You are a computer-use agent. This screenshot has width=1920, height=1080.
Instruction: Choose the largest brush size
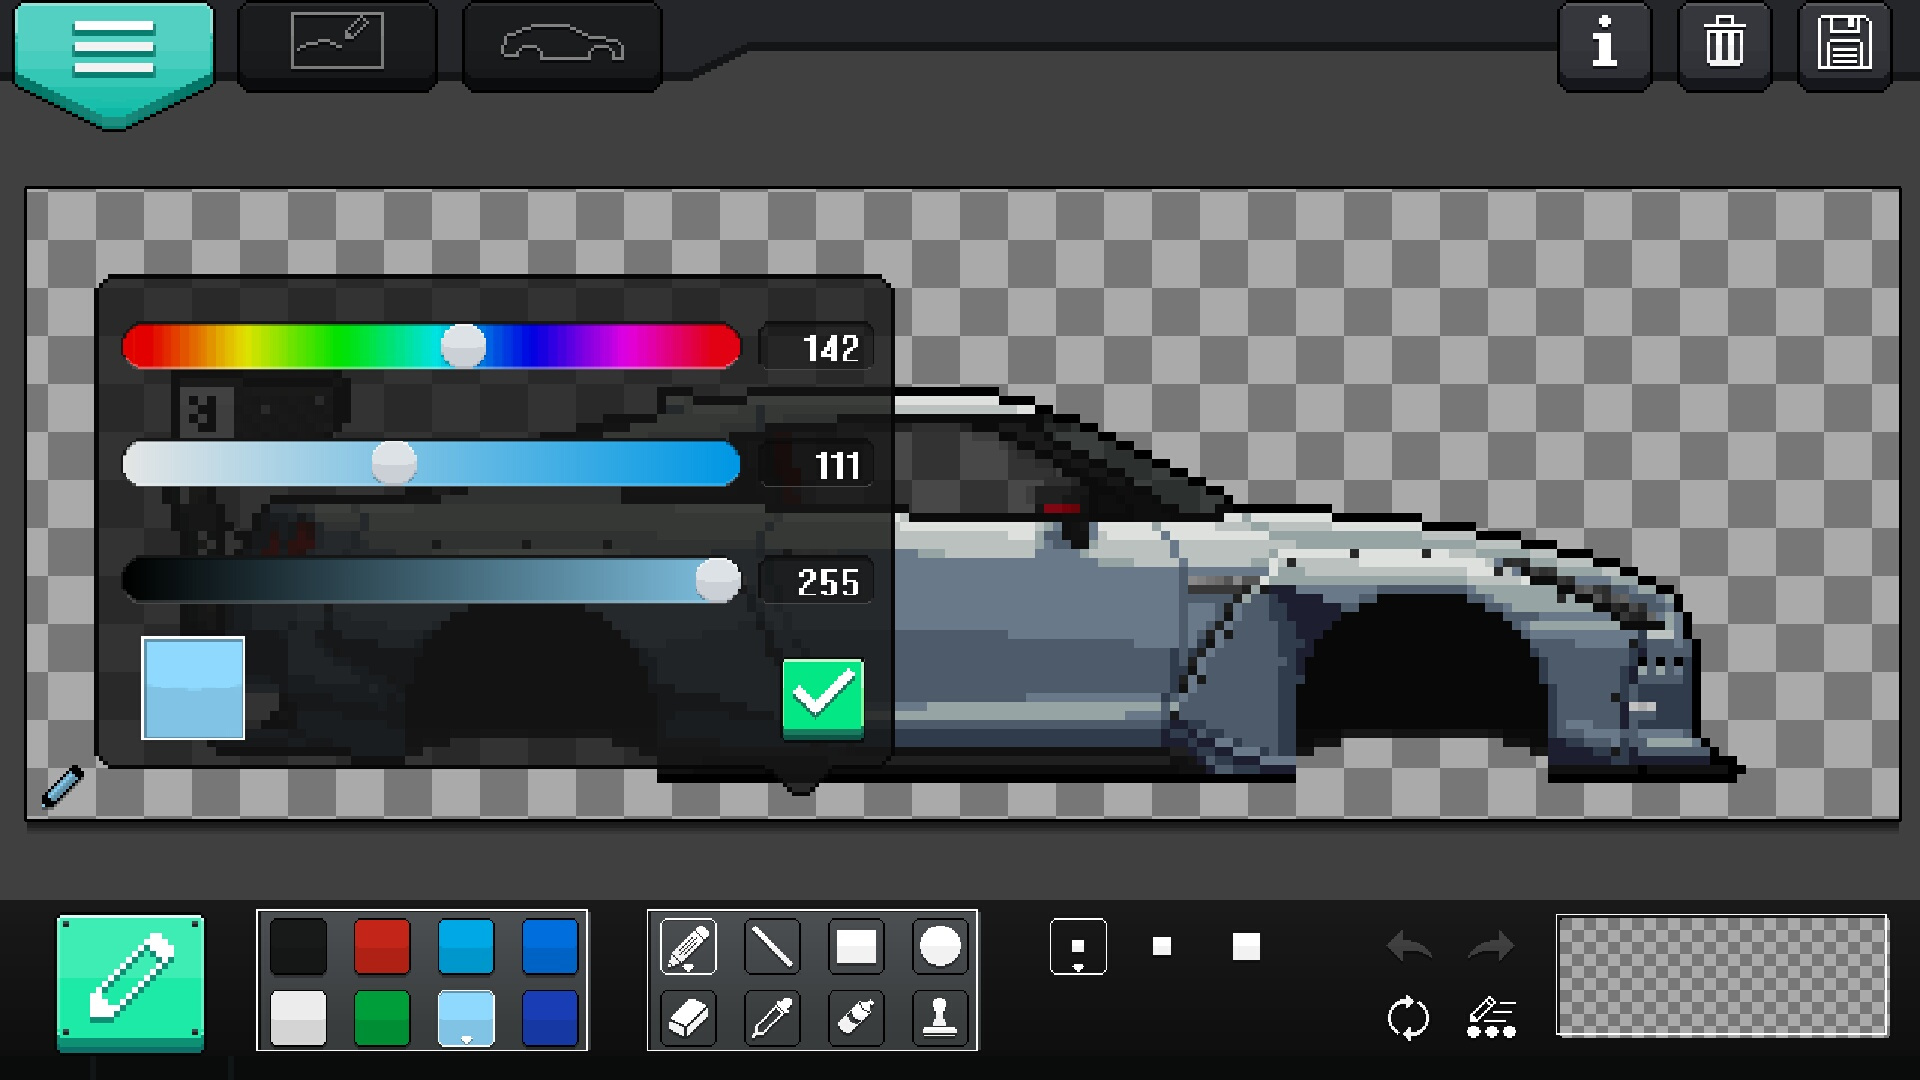click(x=1246, y=946)
